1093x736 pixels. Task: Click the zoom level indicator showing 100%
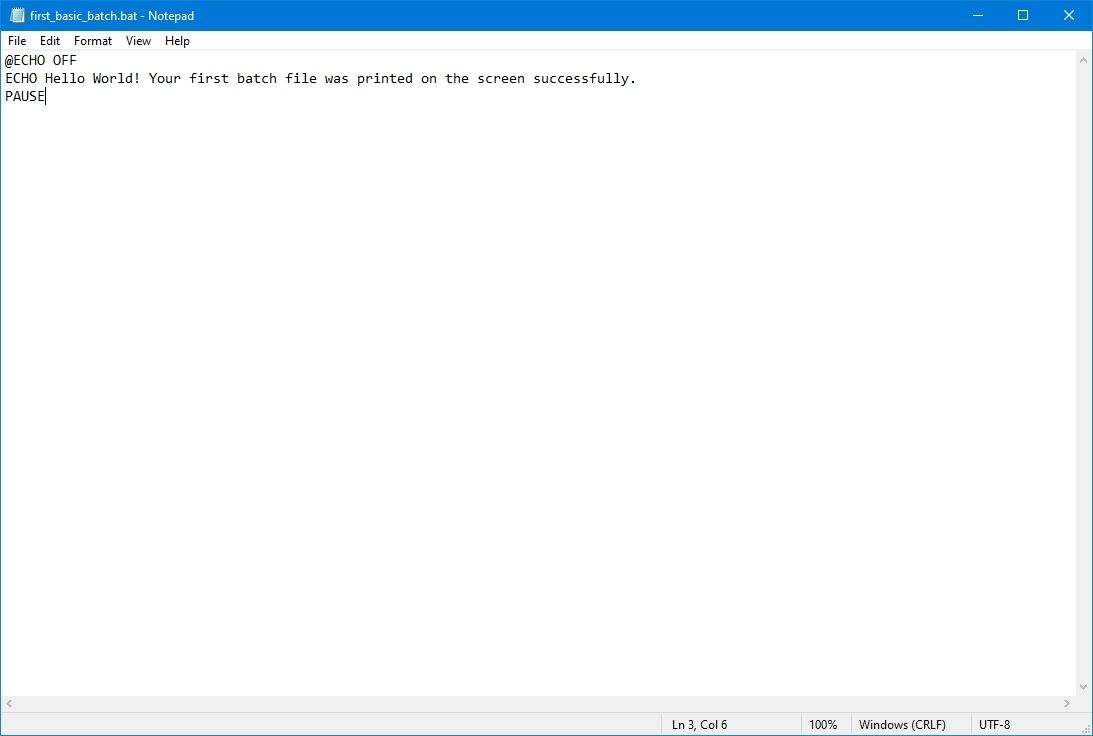point(823,724)
